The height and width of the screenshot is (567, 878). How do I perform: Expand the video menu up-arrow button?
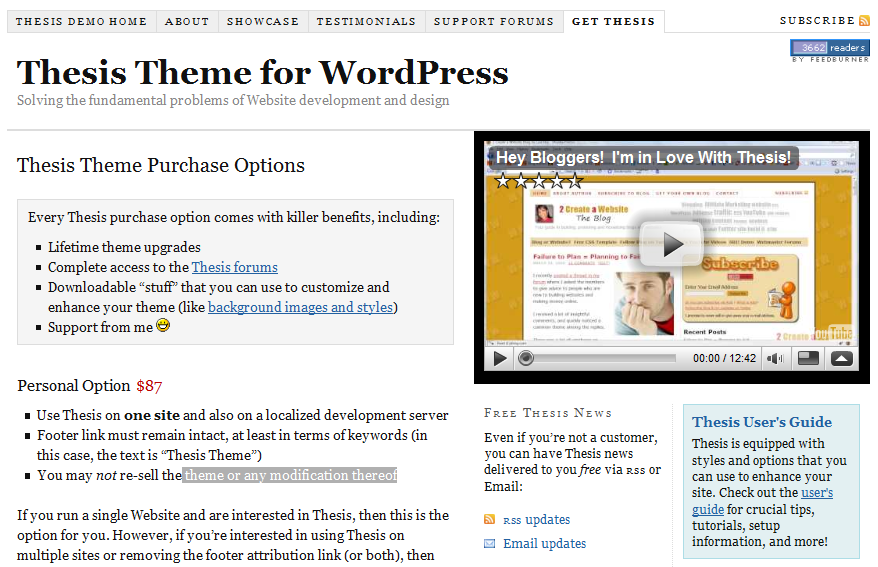841,358
